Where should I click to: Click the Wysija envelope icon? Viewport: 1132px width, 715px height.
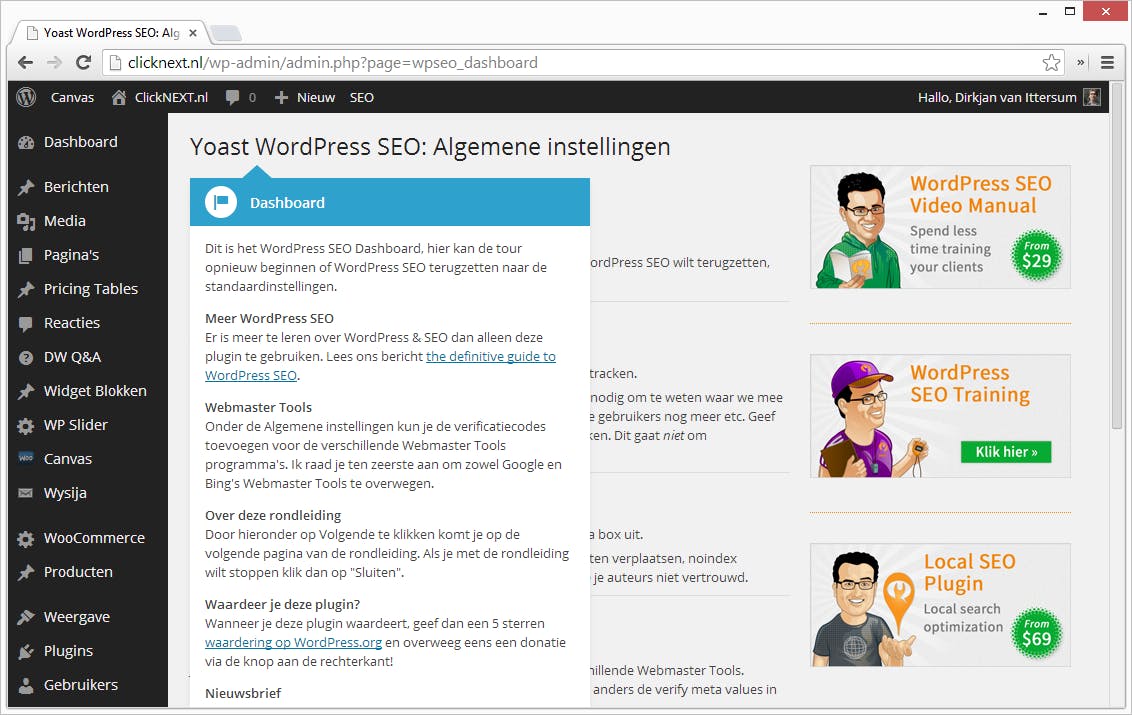[26, 493]
